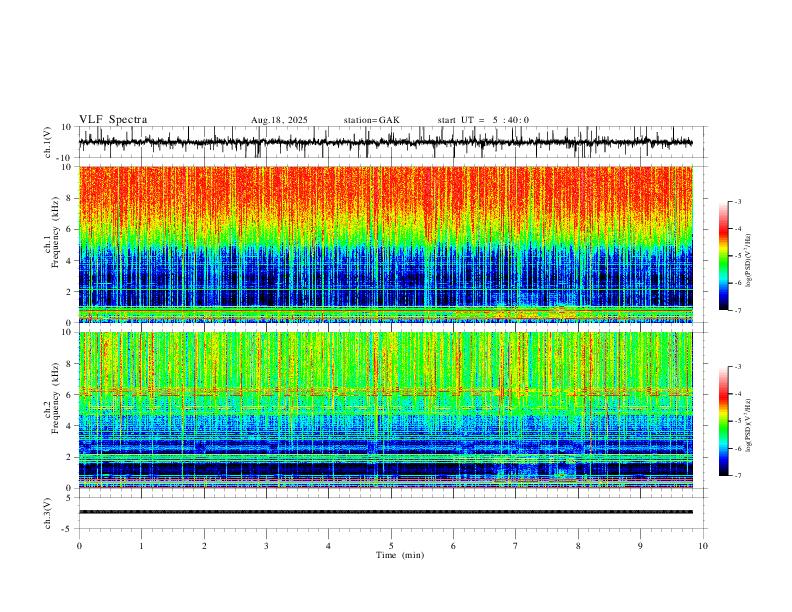Select the "ch.3(V)" axis label
This screenshot has height=612, width=792.
[48, 514]
